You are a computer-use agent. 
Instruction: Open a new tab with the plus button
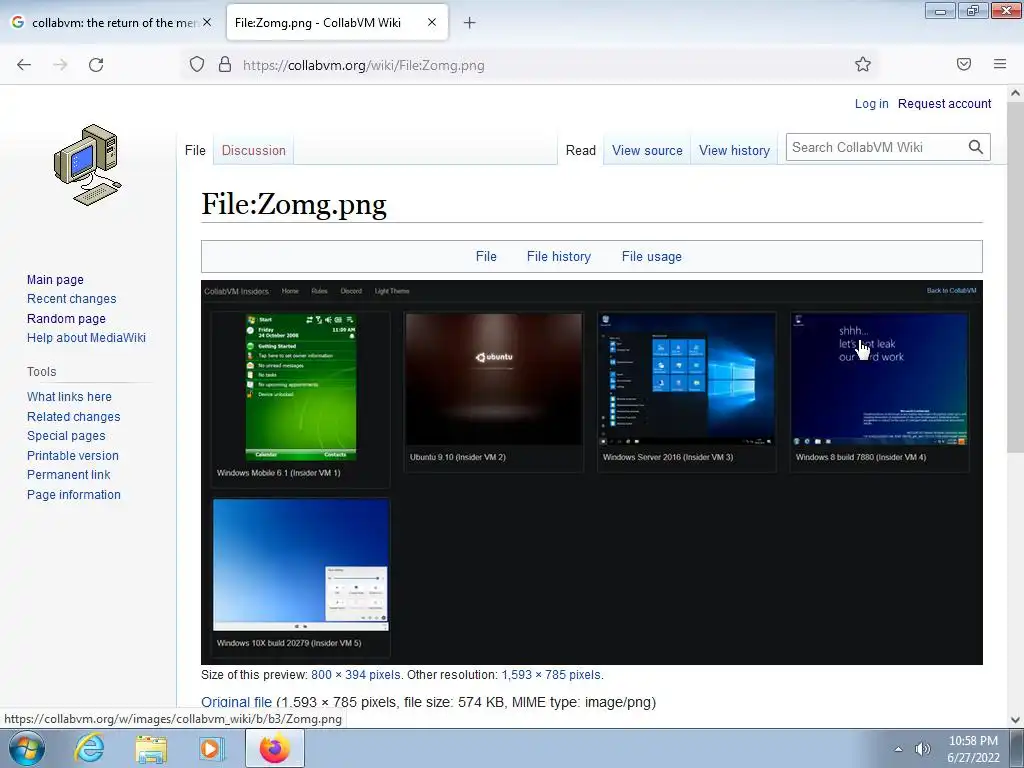[470, 23]
